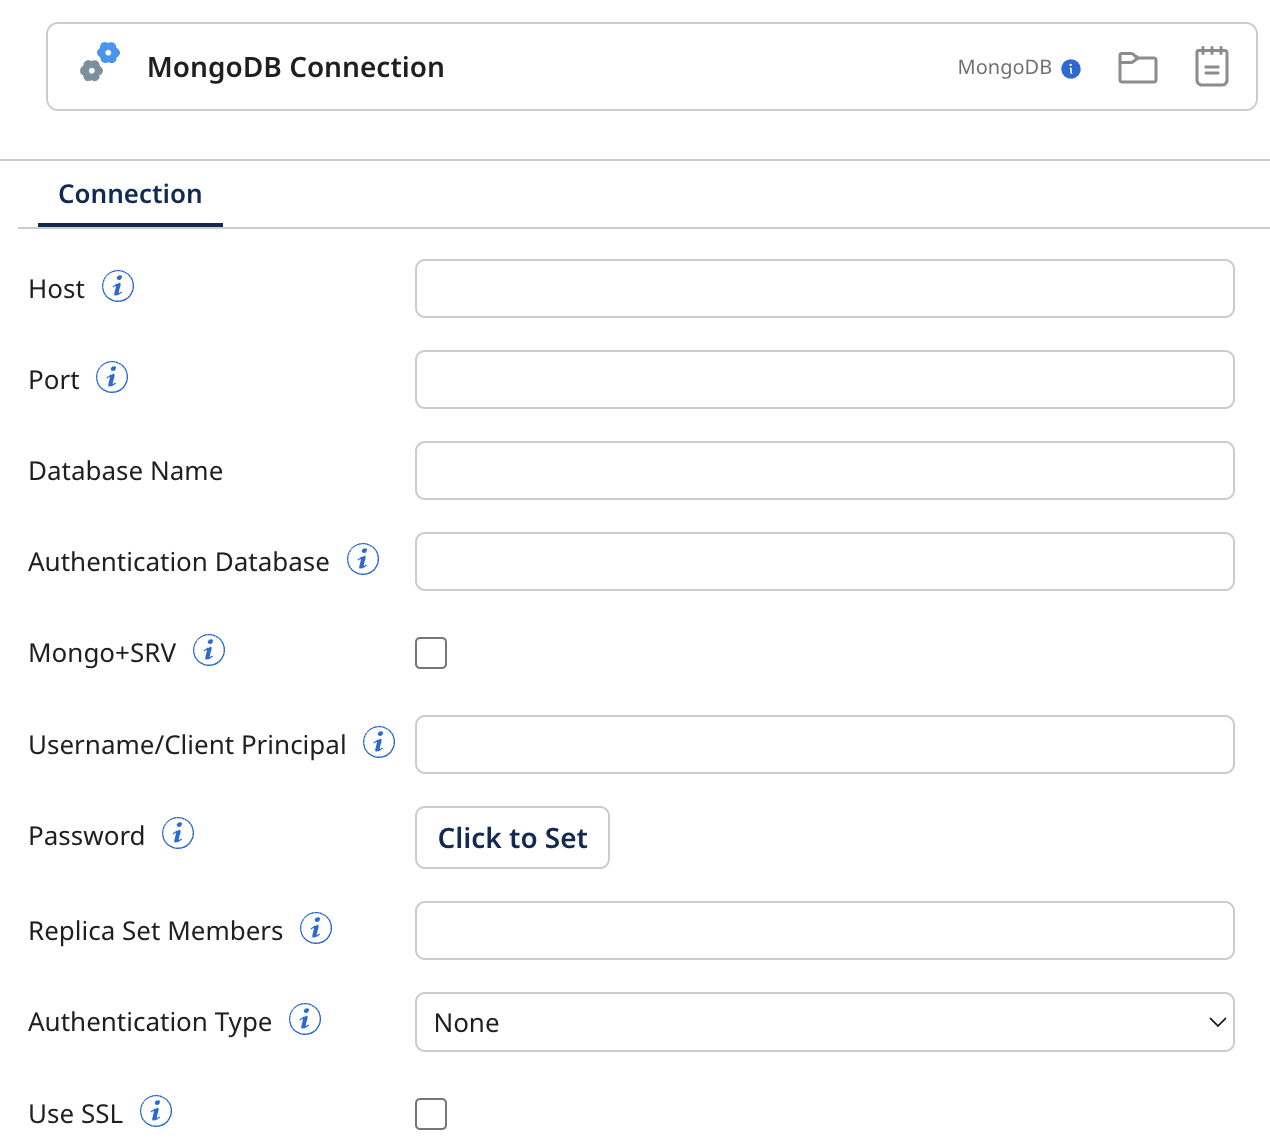Click the MongoDB Connection gear icon
Viewport: 1270px width, 1144px height.
tap(99, 63)
